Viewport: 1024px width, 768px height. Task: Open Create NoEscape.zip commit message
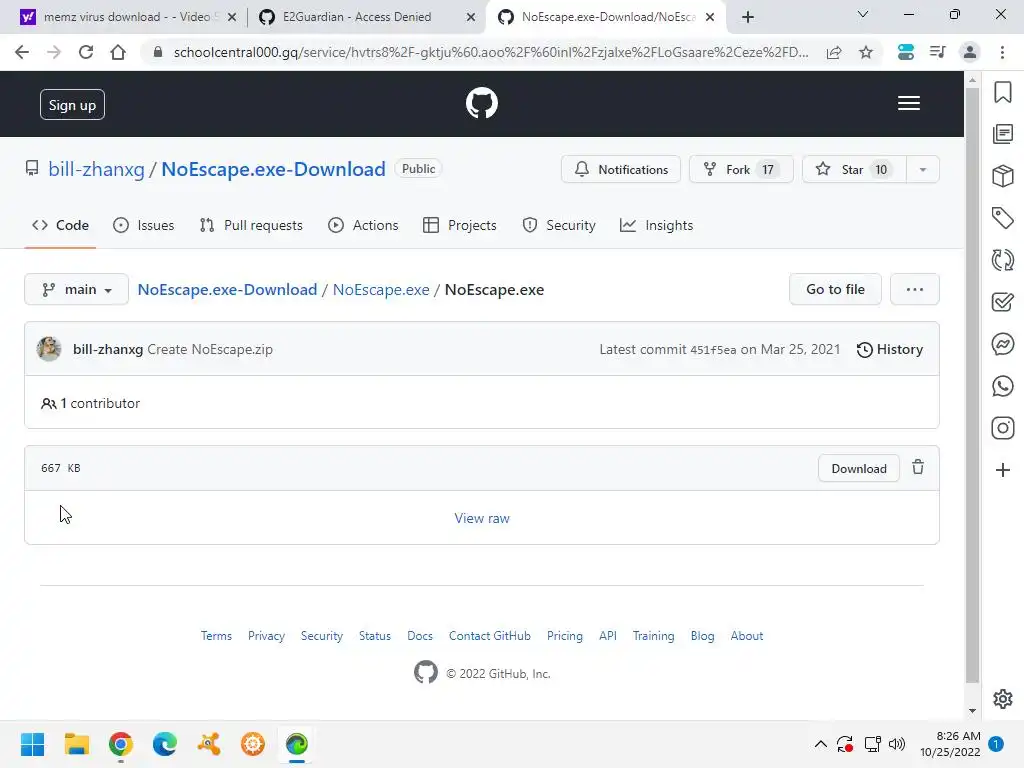tap(210, 349)
